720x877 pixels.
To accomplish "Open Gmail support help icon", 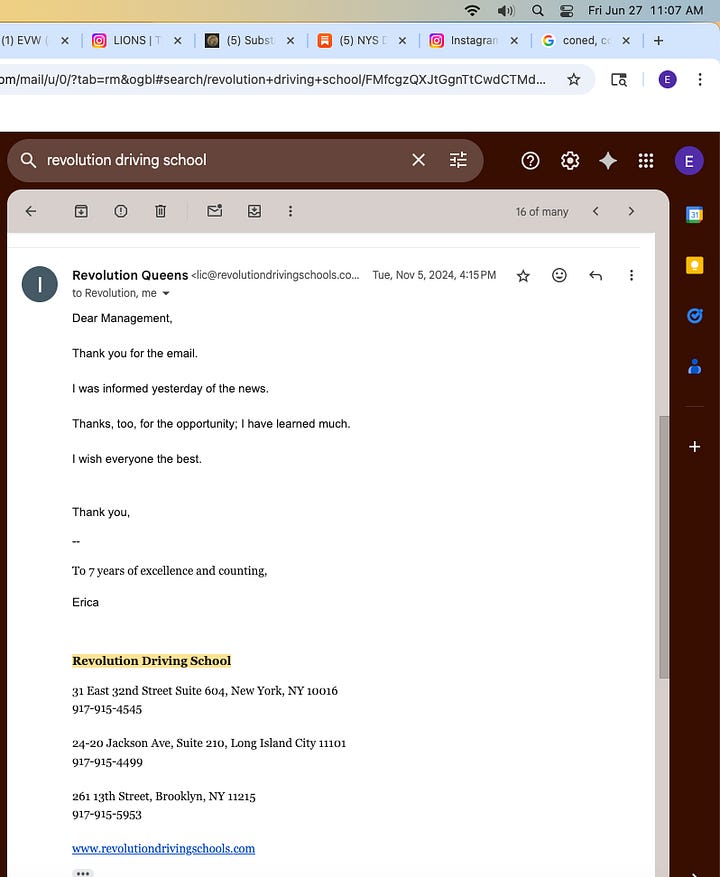I will (530, 161).
